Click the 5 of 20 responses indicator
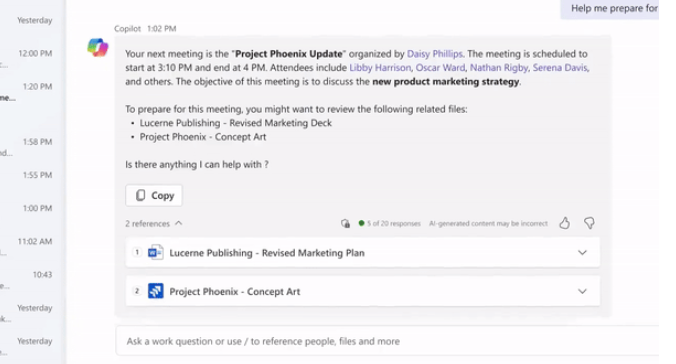This screenshot has width=676, height=364. 389,223
